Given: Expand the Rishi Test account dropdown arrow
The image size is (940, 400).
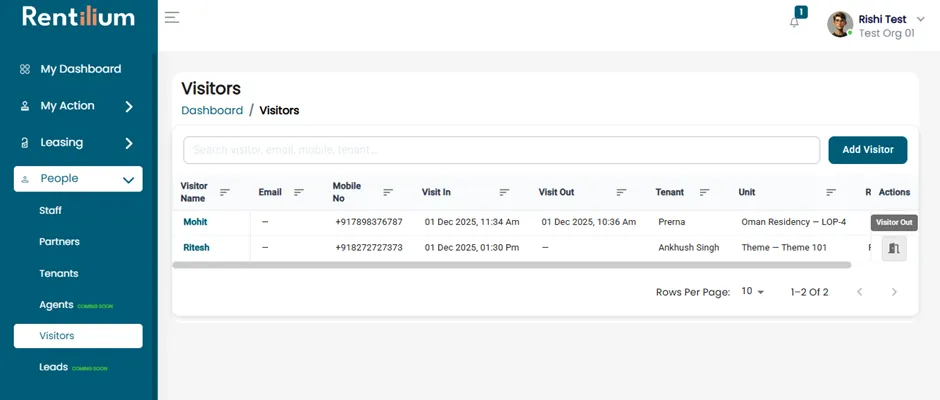Looking at the screenshot, I should [x=921, y=19].
